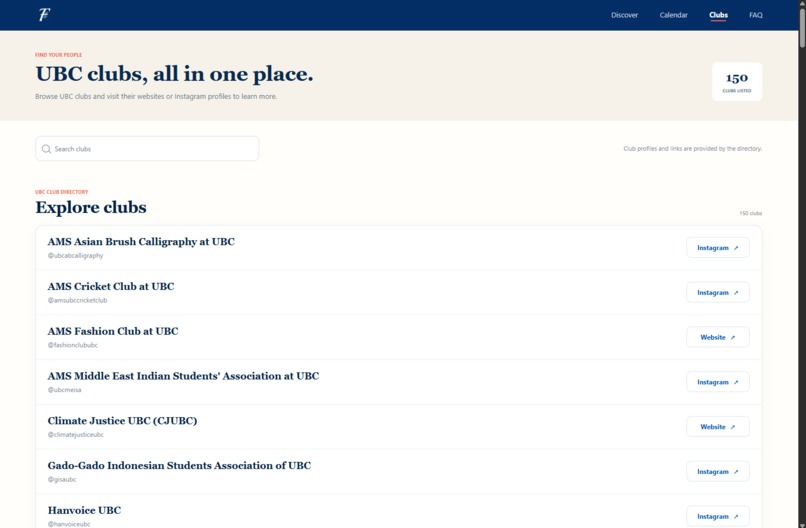Screen dimensions: 806x528
Task: Focus the Search clubs field
Action: (147, 149)
